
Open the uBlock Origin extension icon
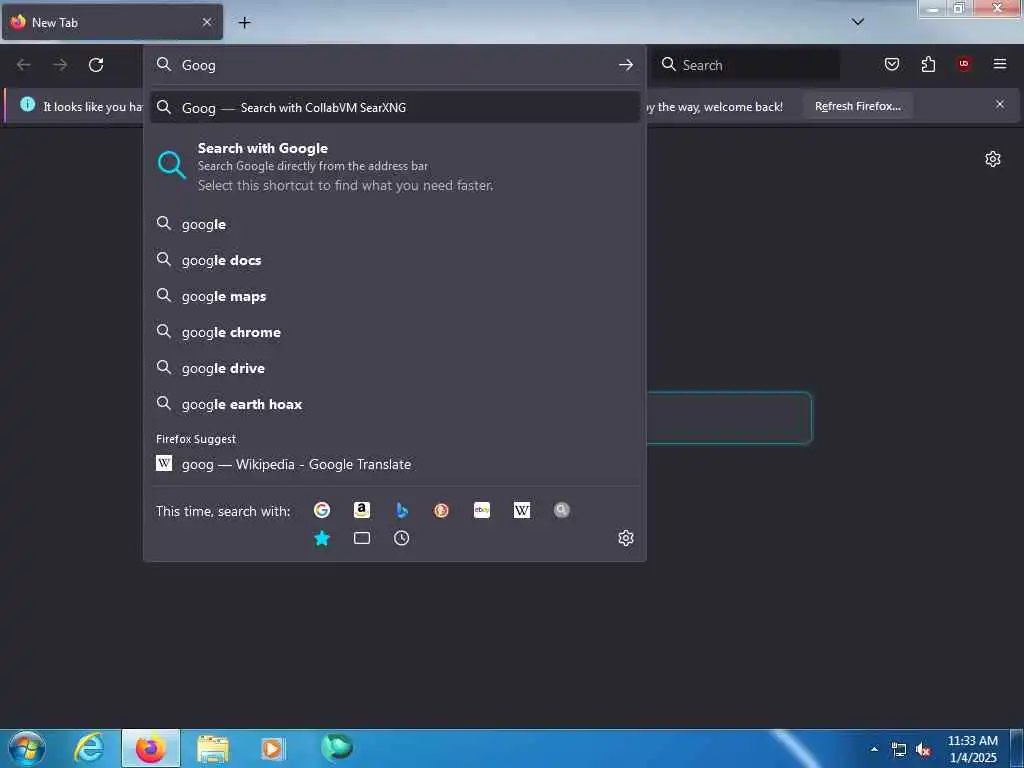(964, 64)
